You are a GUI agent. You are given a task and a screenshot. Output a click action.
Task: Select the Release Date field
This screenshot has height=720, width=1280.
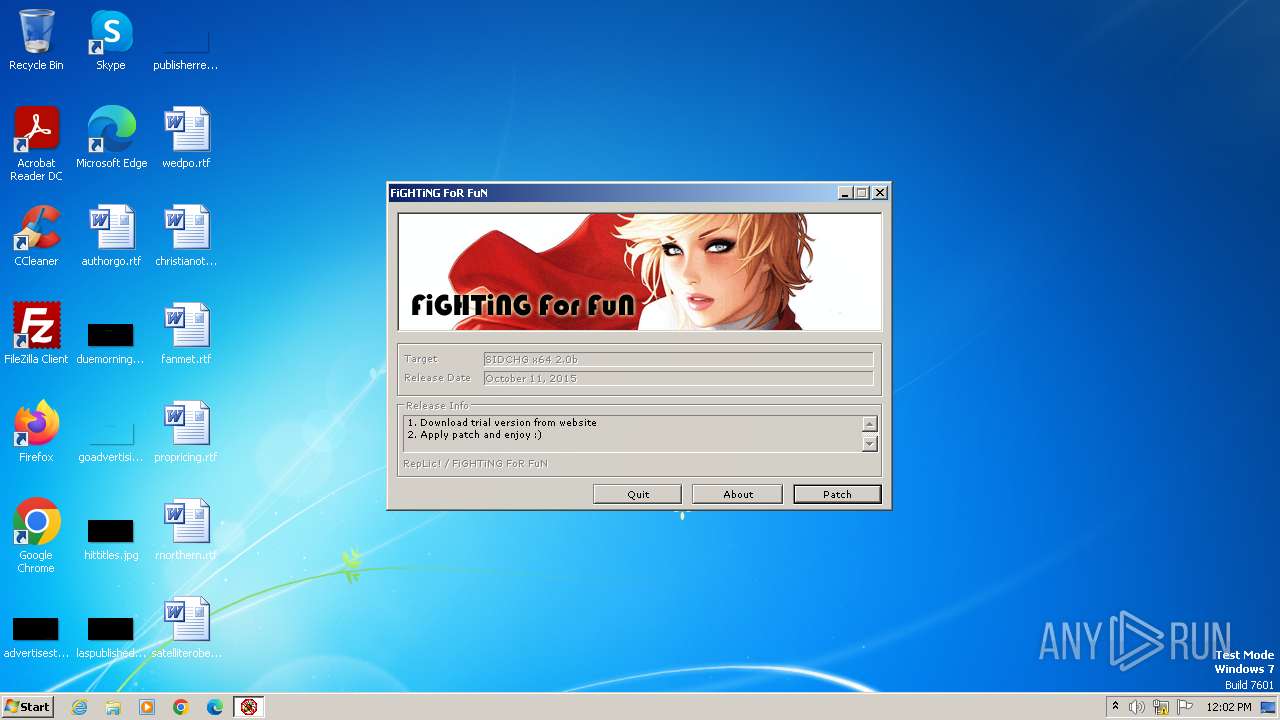tap(678, 378)
